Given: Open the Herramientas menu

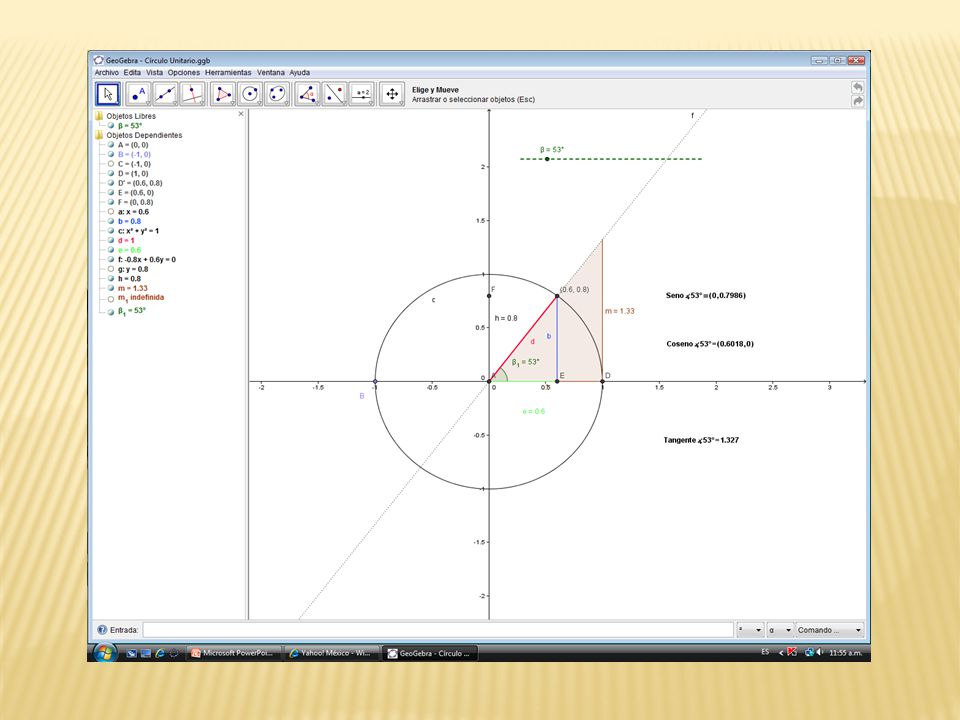Looking at the screenshot, I should (x=228, y=72).
